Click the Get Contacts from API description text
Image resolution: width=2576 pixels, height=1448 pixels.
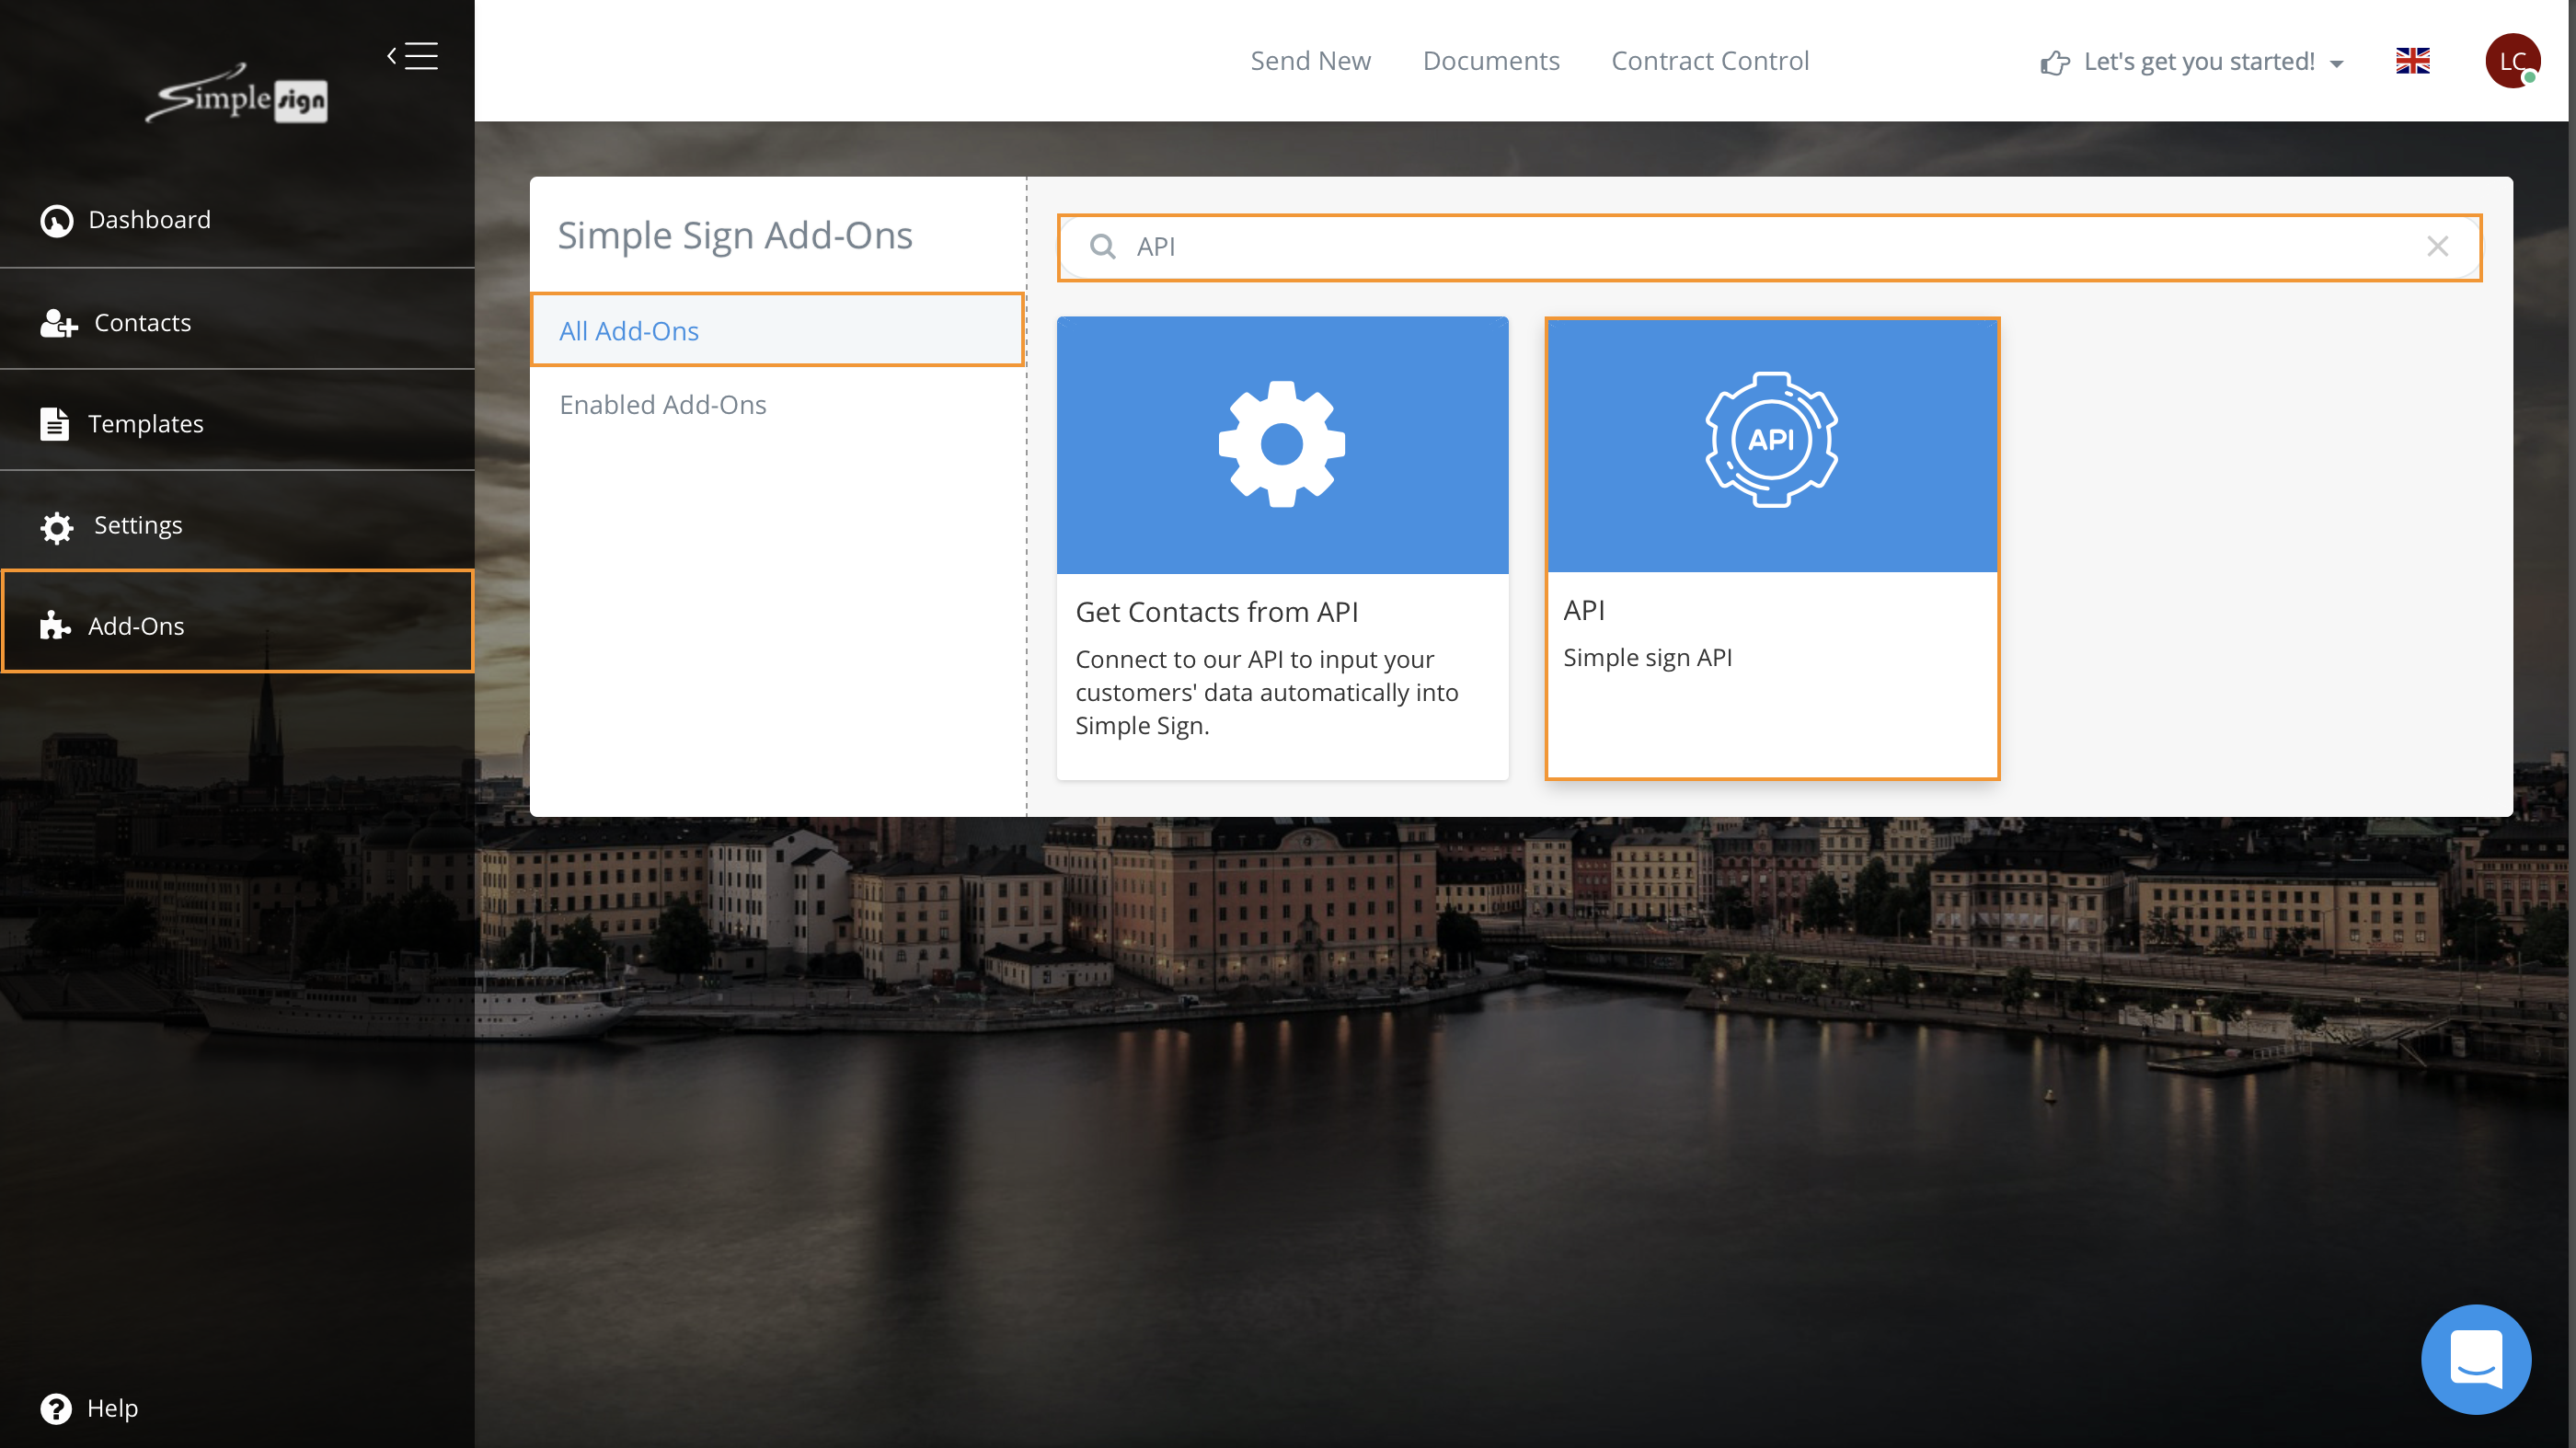click(1266, 692)
